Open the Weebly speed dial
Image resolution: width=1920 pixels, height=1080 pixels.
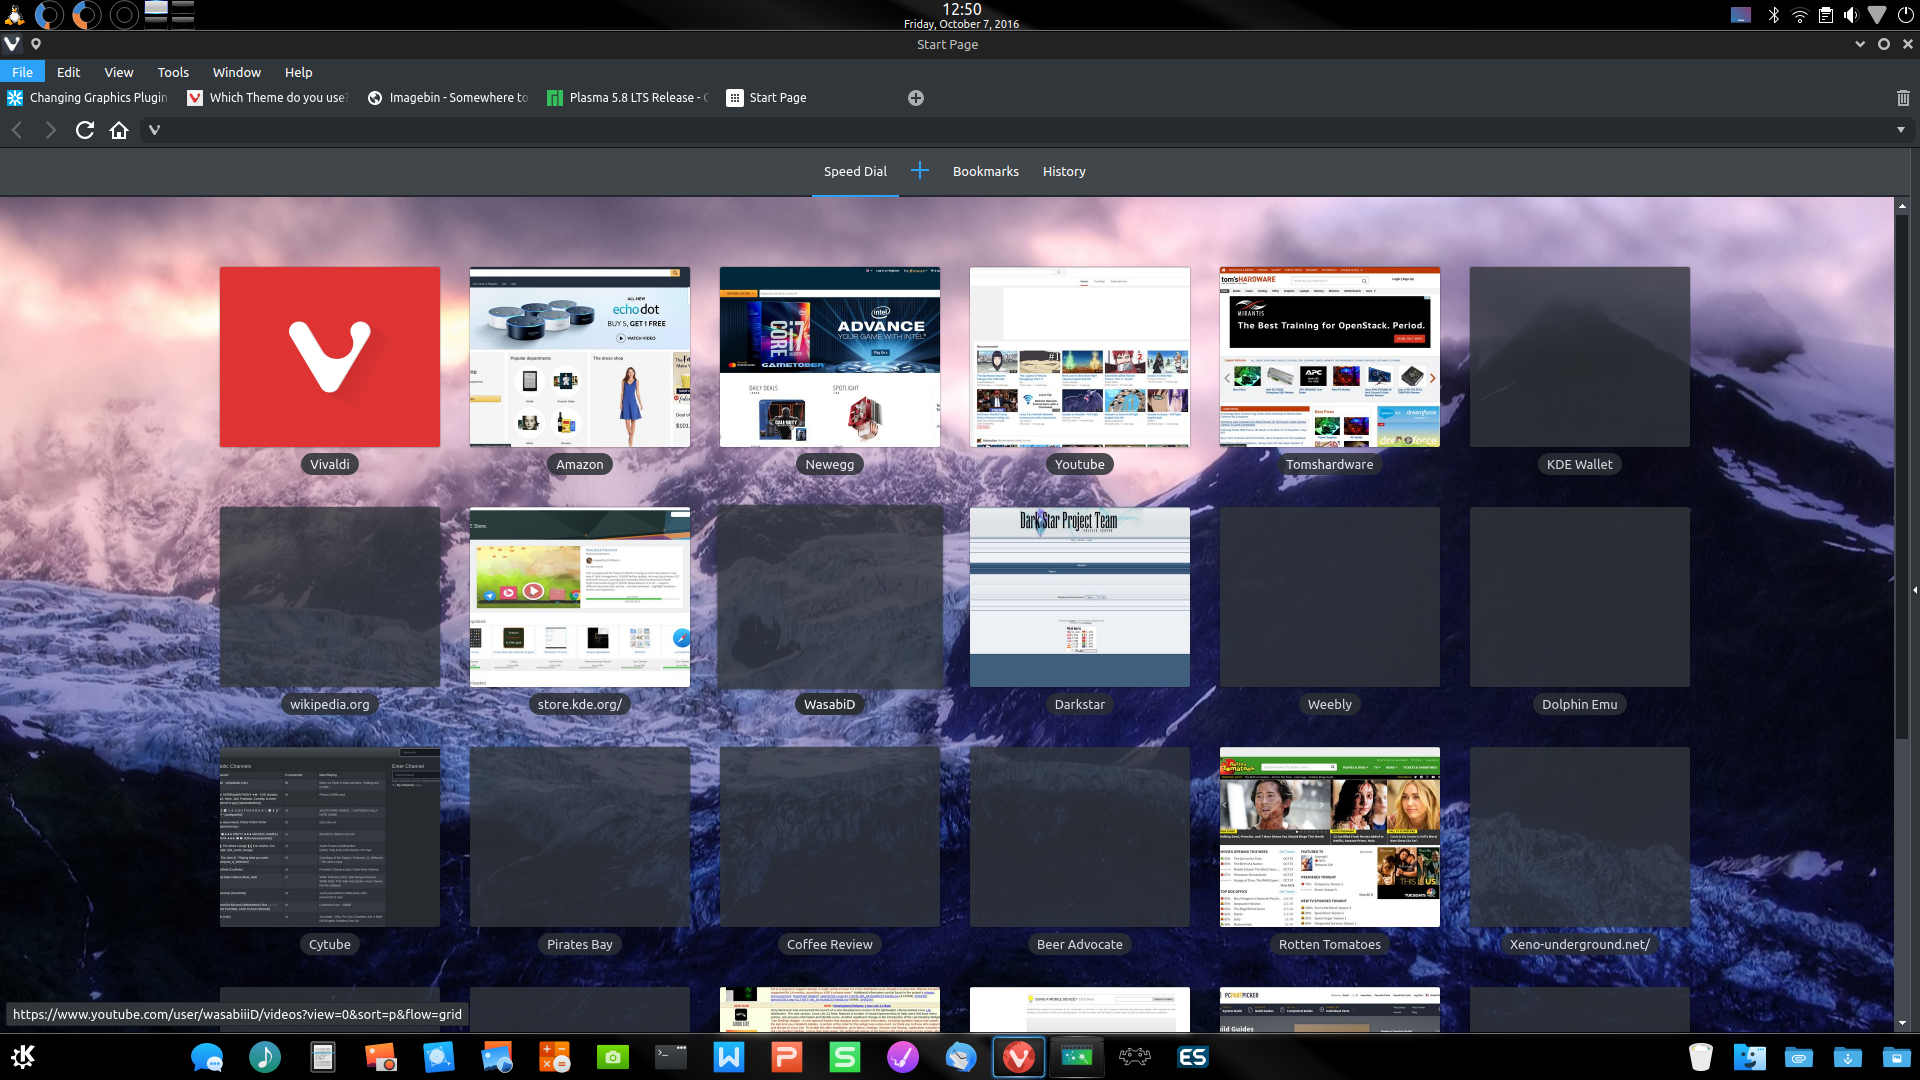[1330, 597]
